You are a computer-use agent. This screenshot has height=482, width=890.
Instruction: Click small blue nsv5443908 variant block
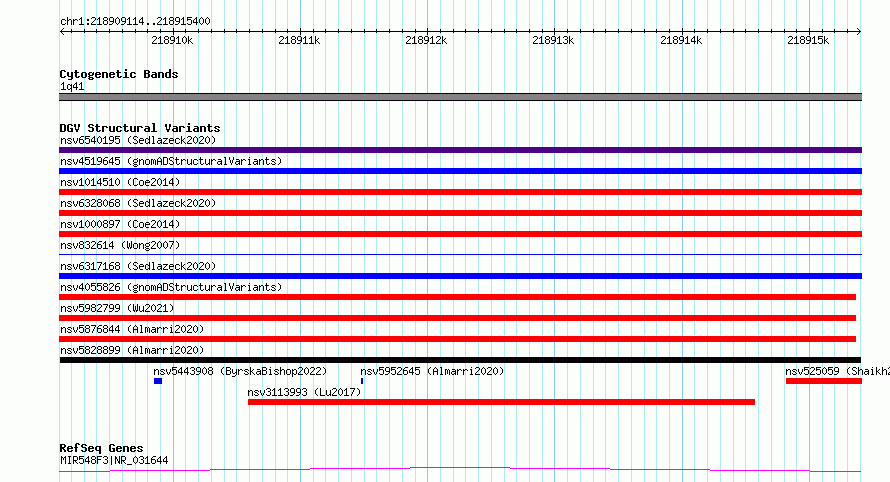(x=158, y=381)
